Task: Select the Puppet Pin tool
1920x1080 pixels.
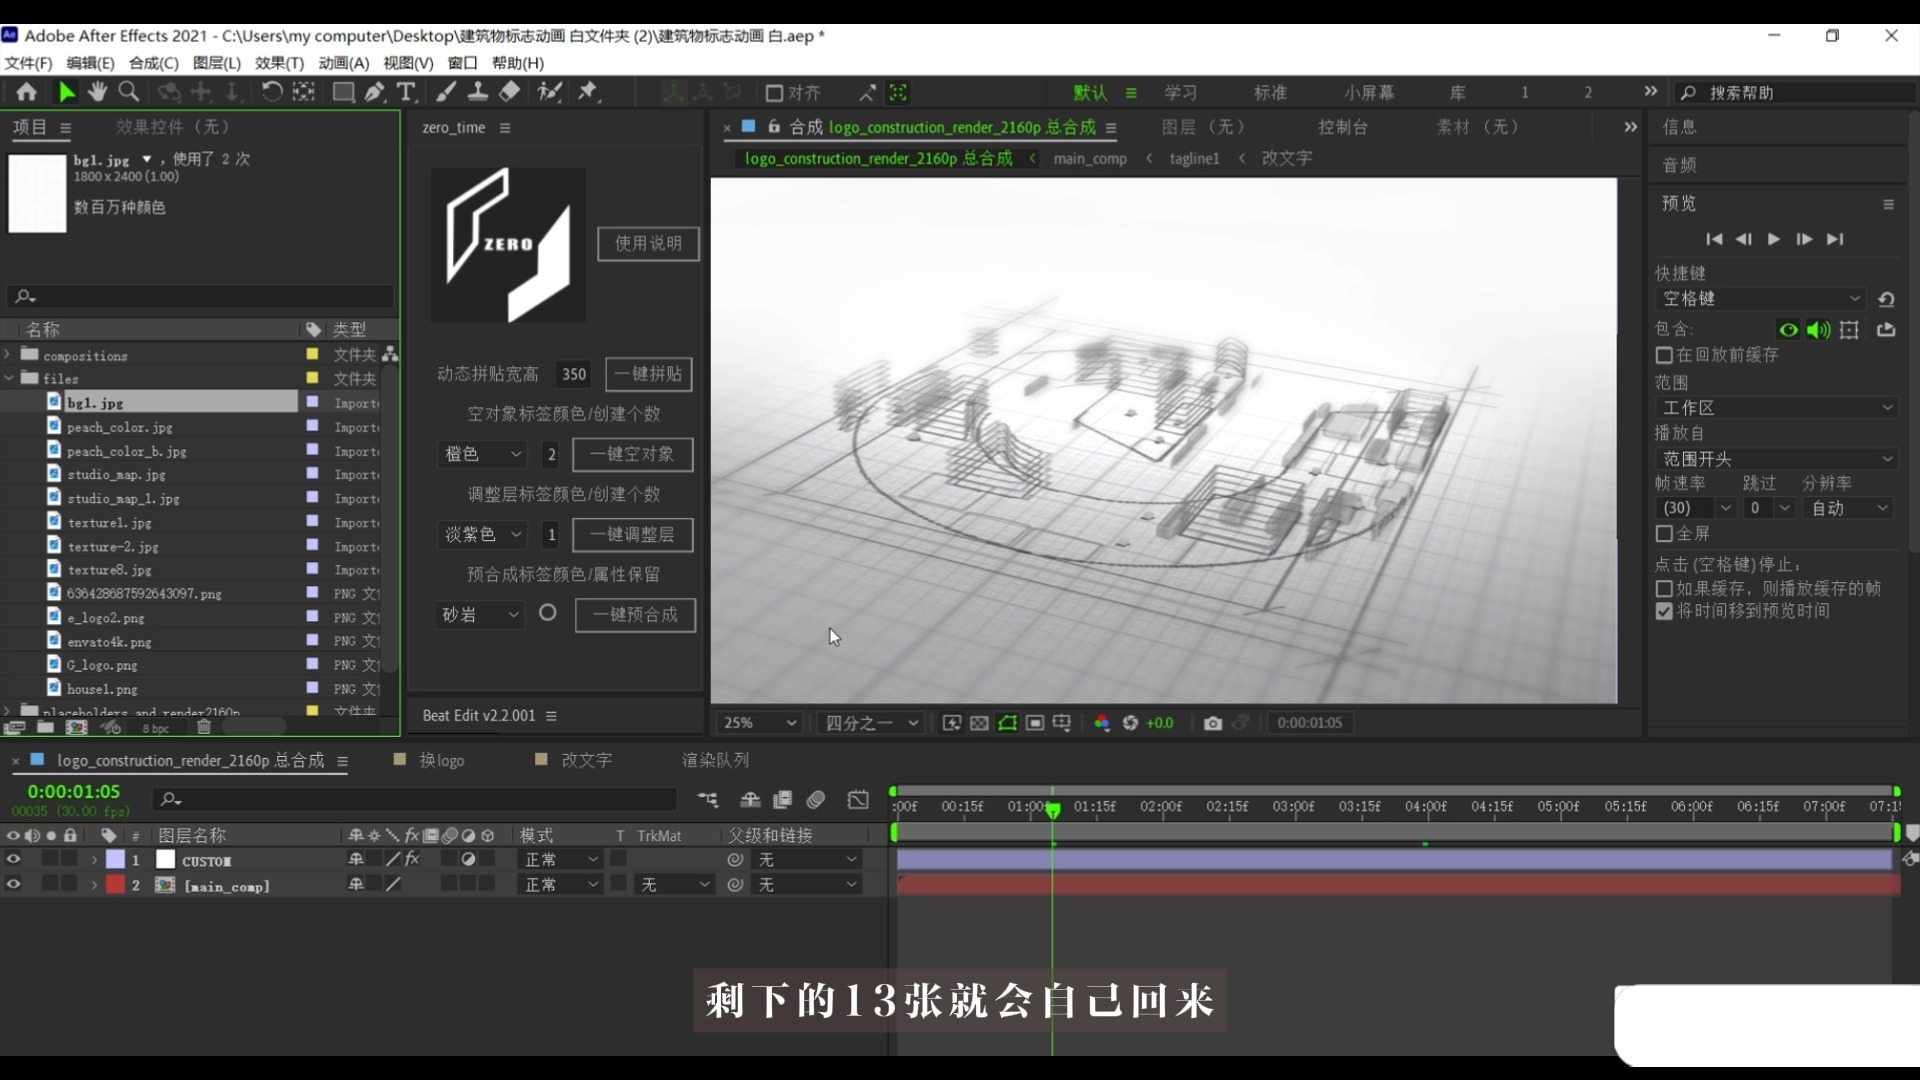Action: click(588, 92)
